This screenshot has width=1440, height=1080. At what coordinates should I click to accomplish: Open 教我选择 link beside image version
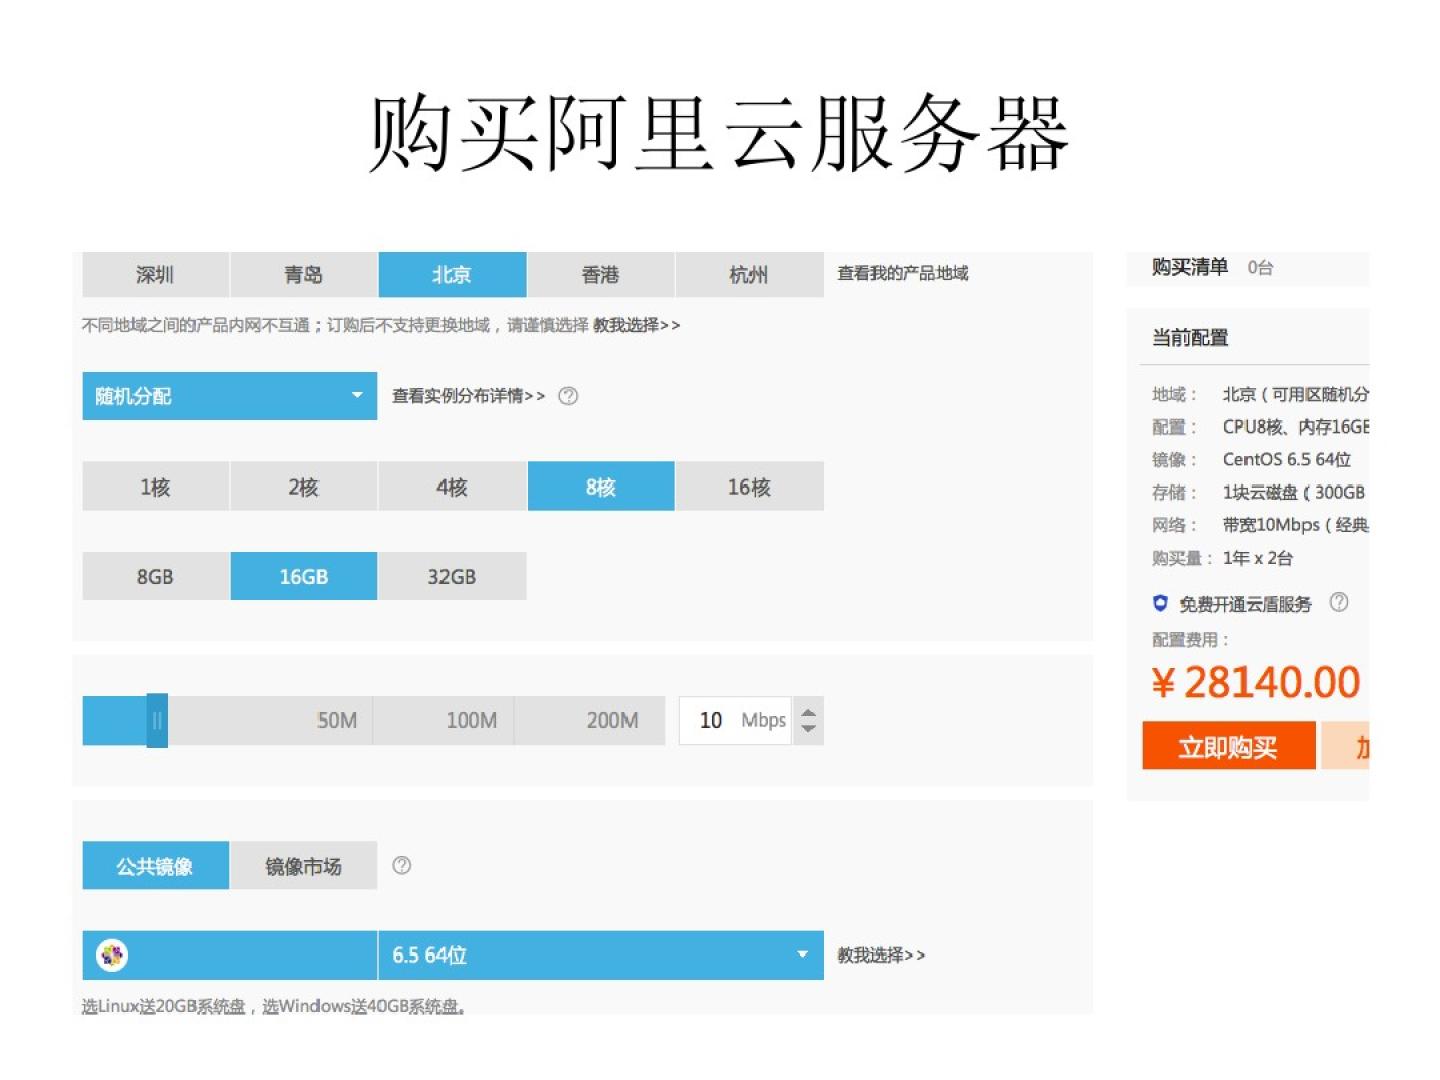(881, 955)
